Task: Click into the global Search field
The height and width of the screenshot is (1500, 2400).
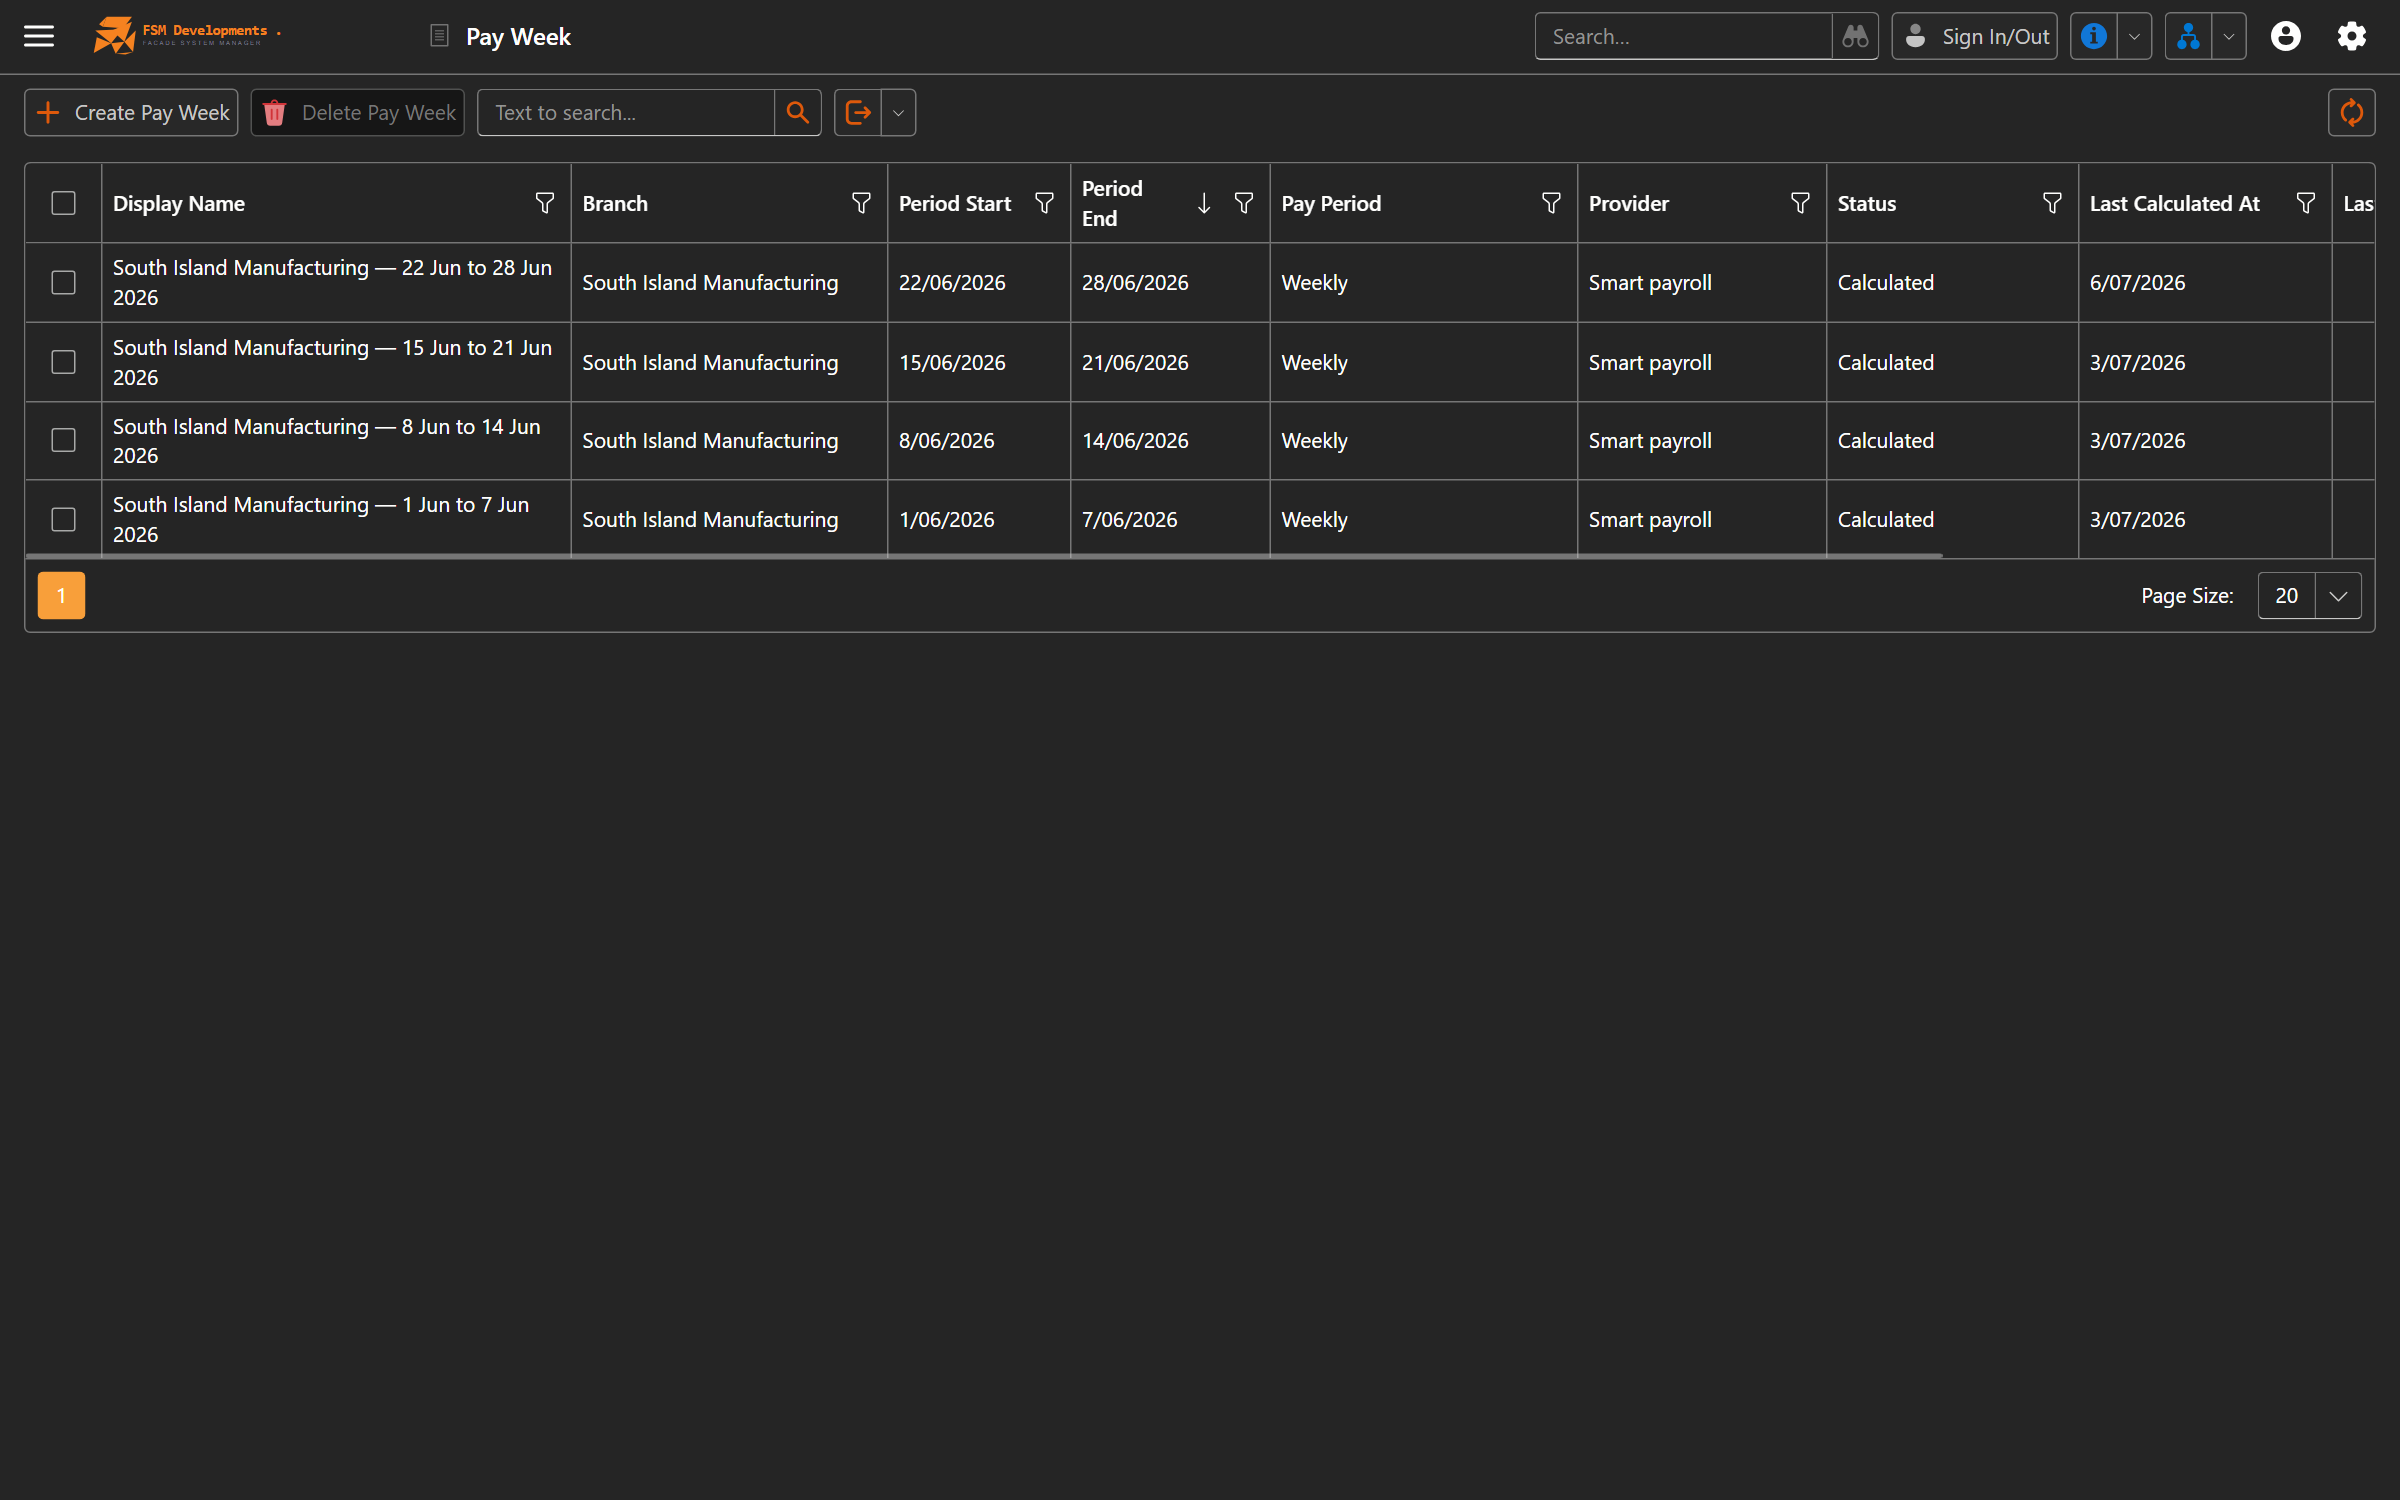Action: click(x=1684, y=37)
